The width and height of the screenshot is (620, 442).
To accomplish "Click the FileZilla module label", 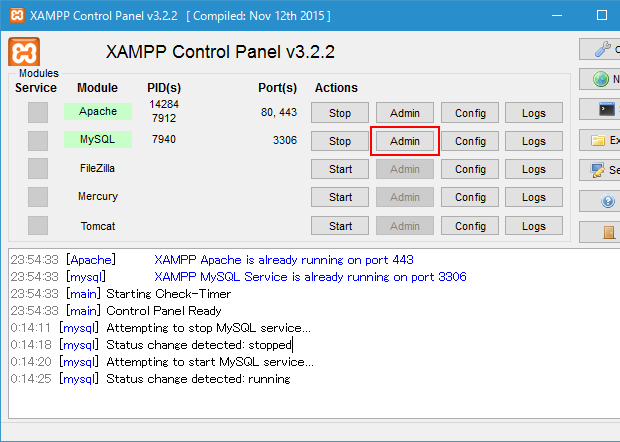I will pyautogui.click(x=97, y=168).
